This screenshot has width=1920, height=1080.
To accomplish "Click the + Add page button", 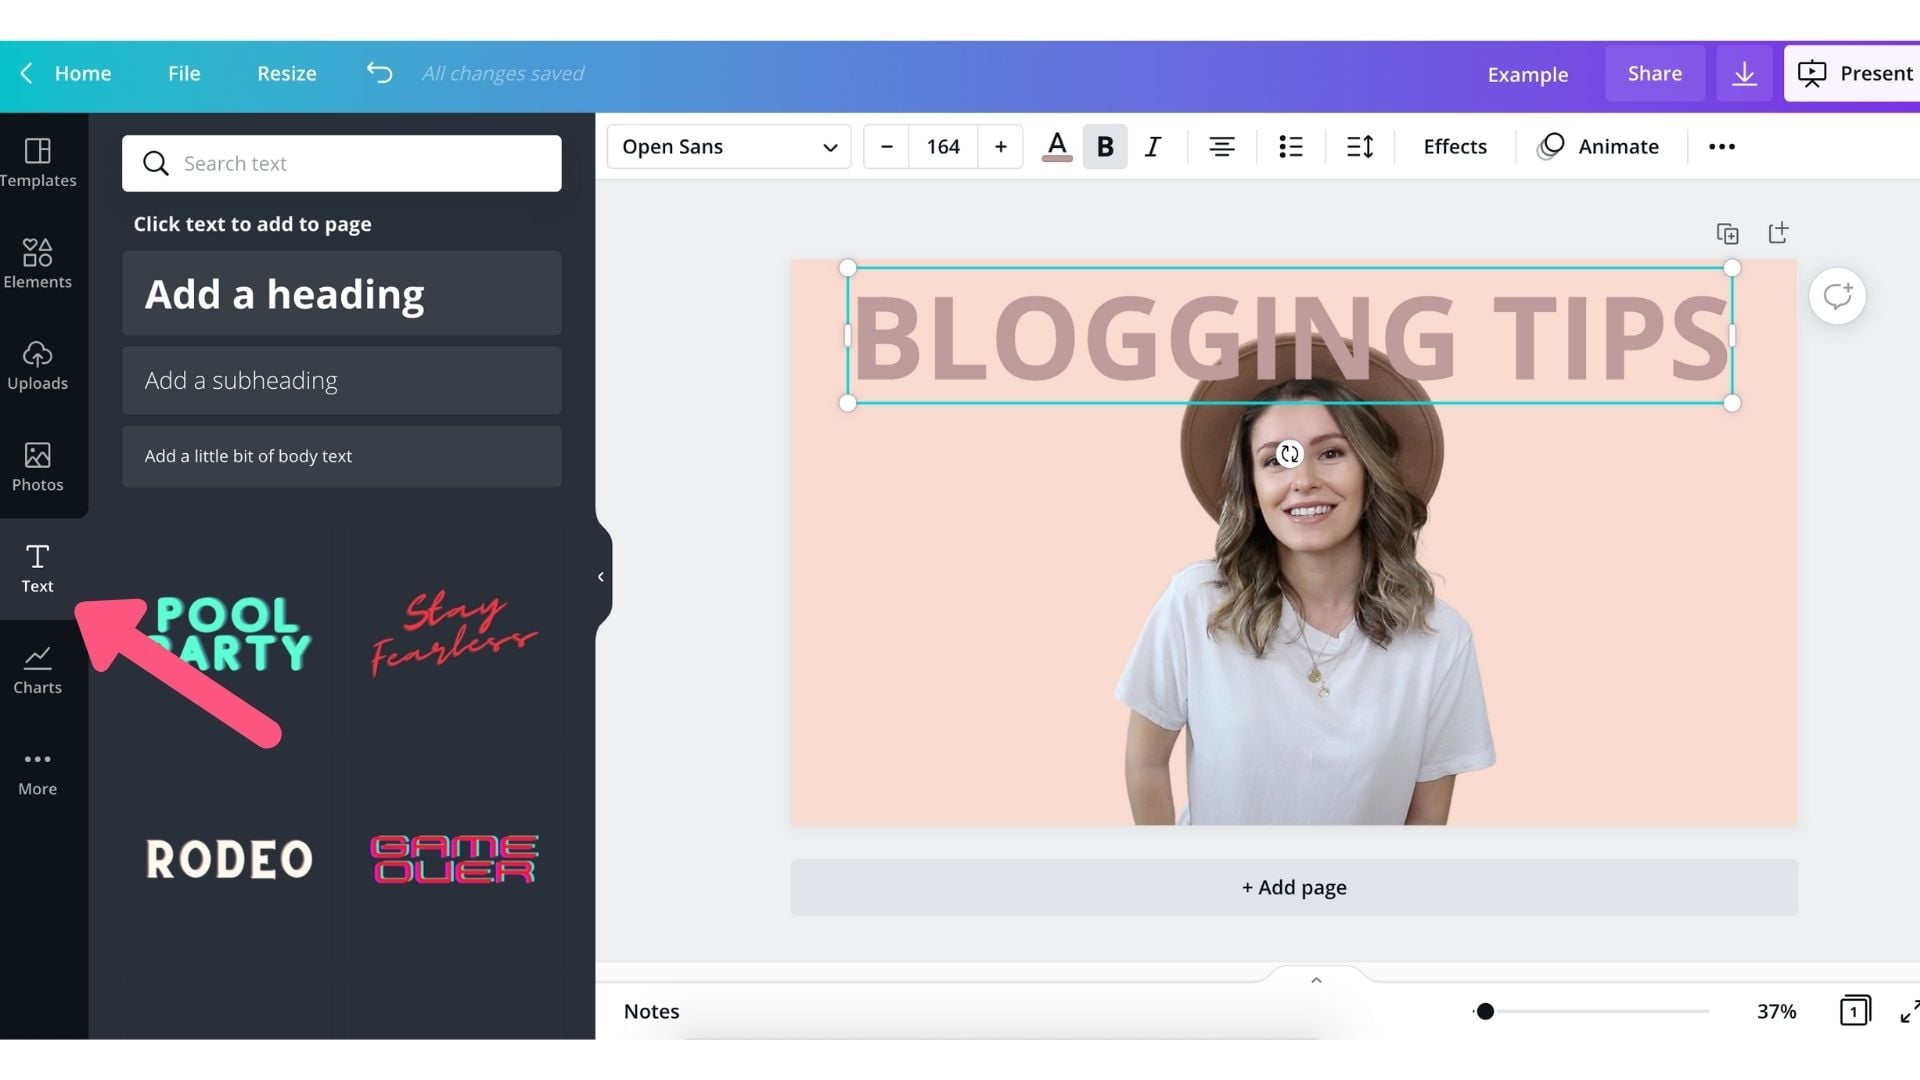I will (1294, 887).
